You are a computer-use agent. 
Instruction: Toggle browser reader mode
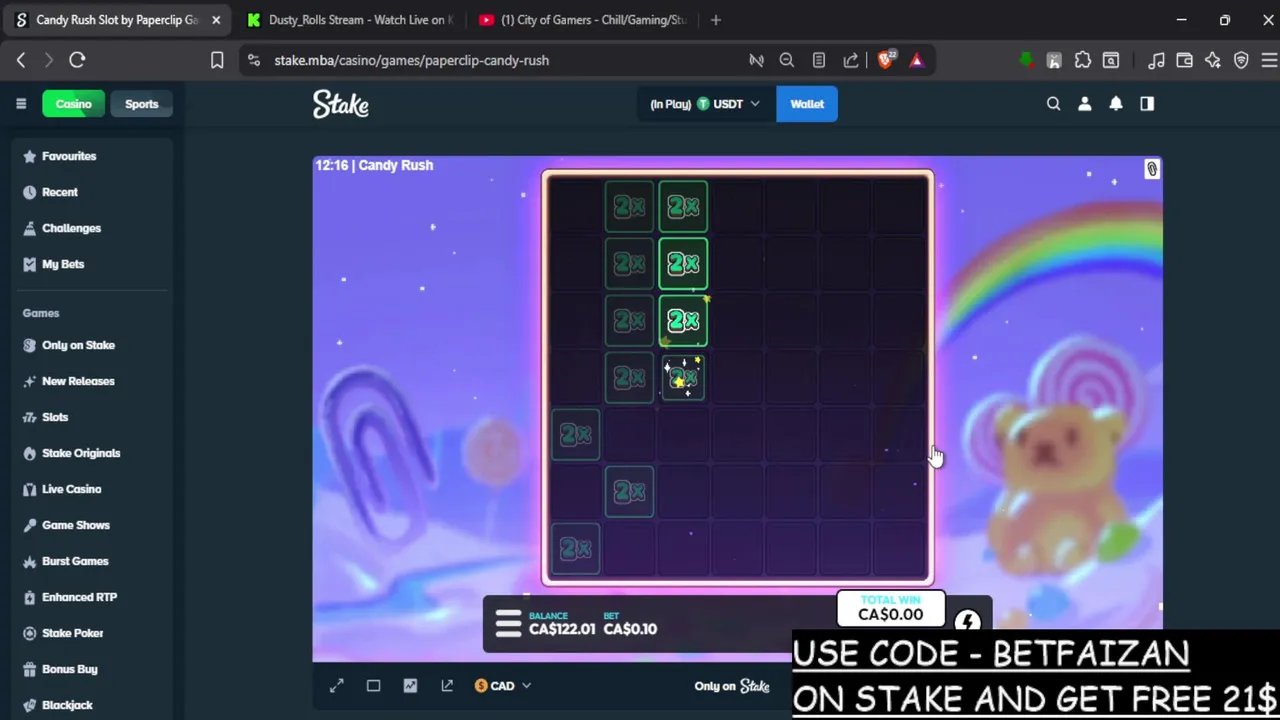click(x=819, y=60)
